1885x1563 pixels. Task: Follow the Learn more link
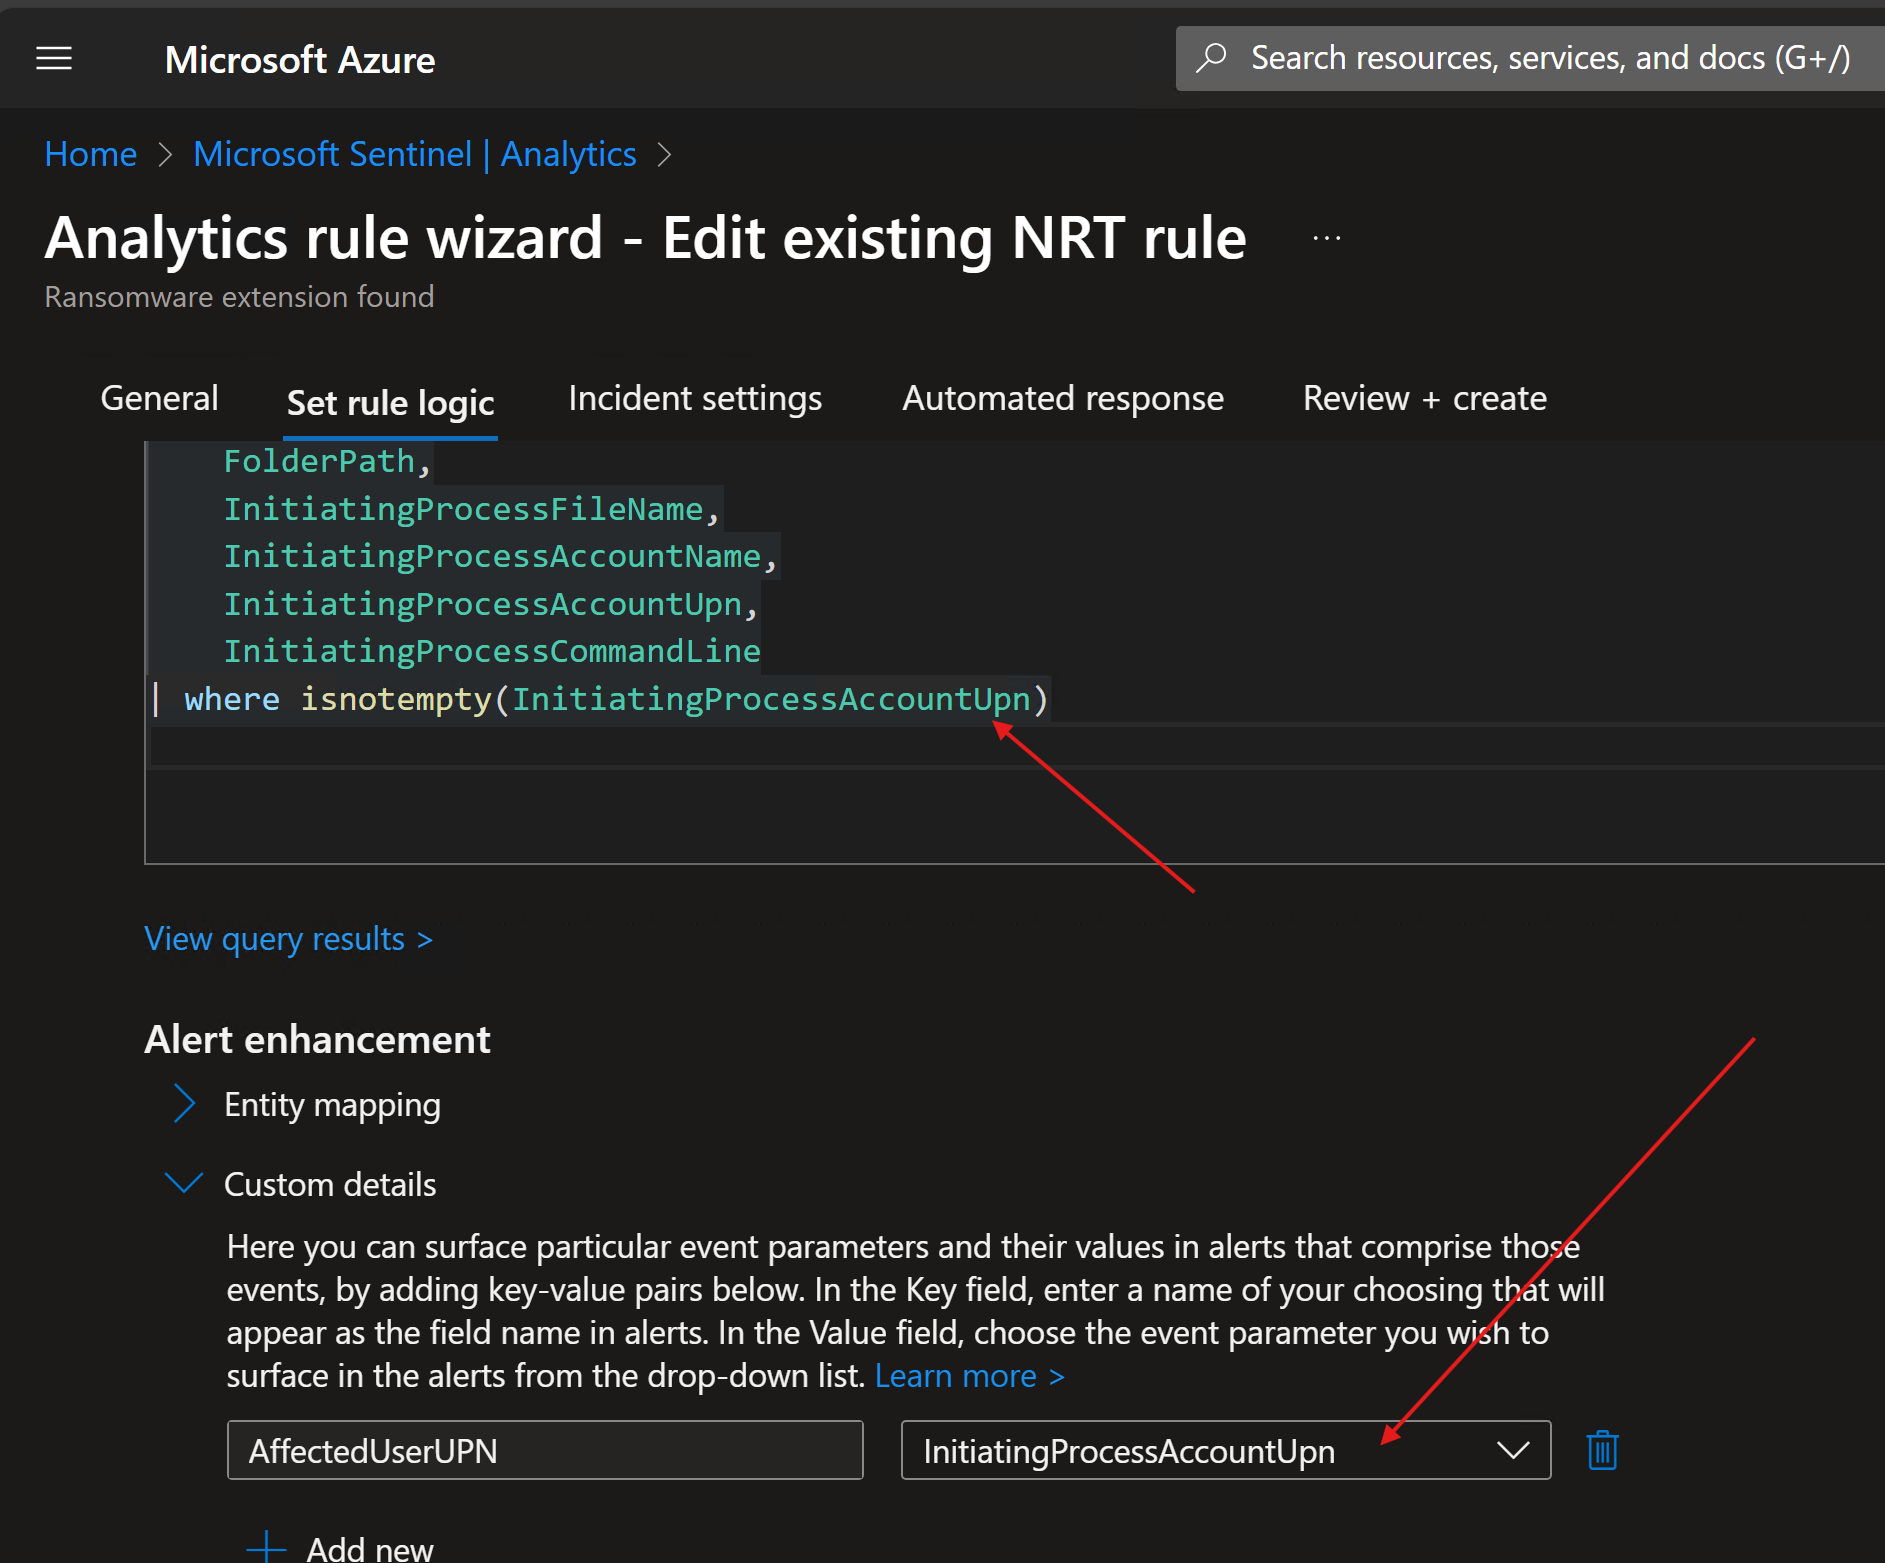point(969,1376)
